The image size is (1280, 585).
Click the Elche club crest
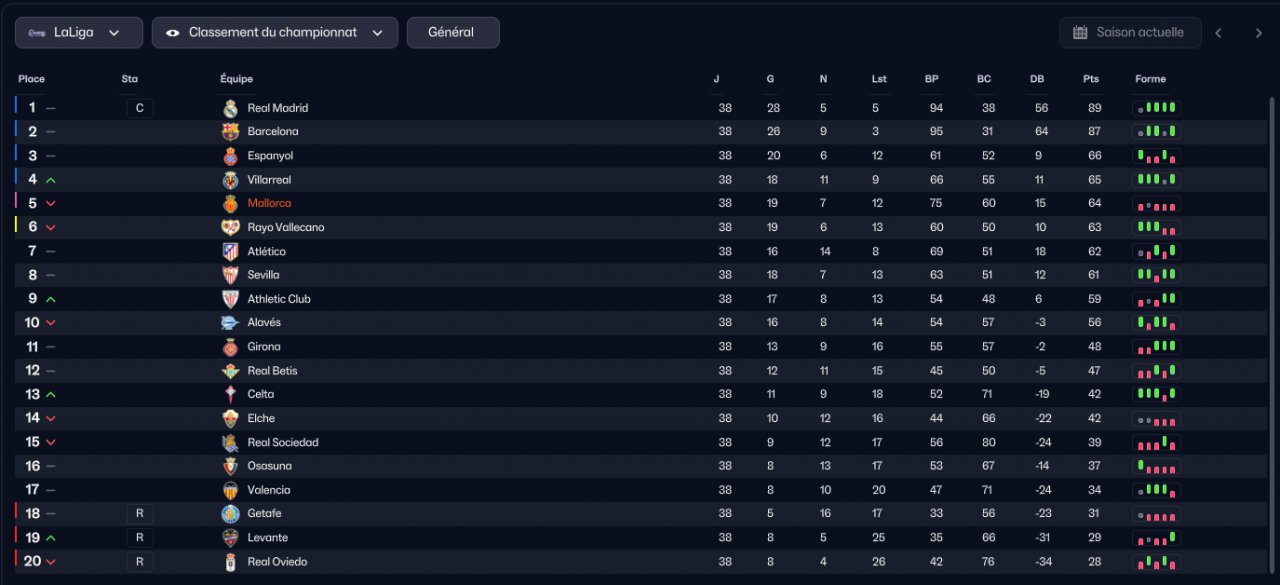point(230,418)
